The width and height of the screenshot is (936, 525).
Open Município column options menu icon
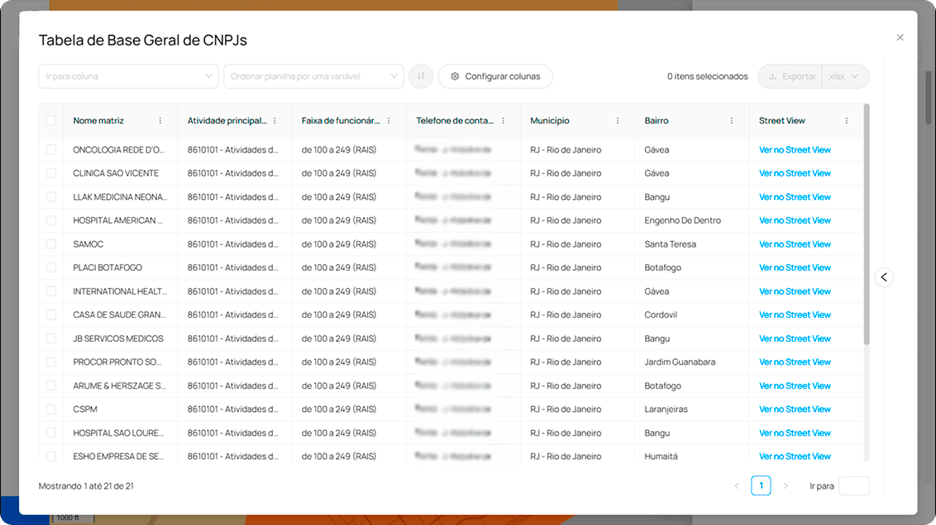pyautogui.click(x=617, y=121)
